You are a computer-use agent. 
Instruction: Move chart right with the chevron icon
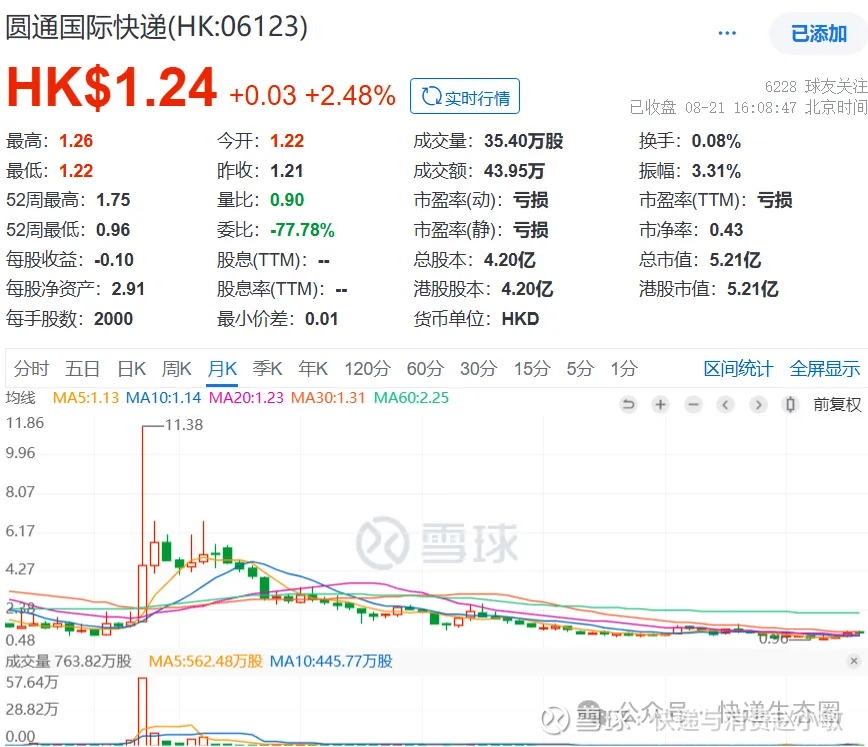758,405
